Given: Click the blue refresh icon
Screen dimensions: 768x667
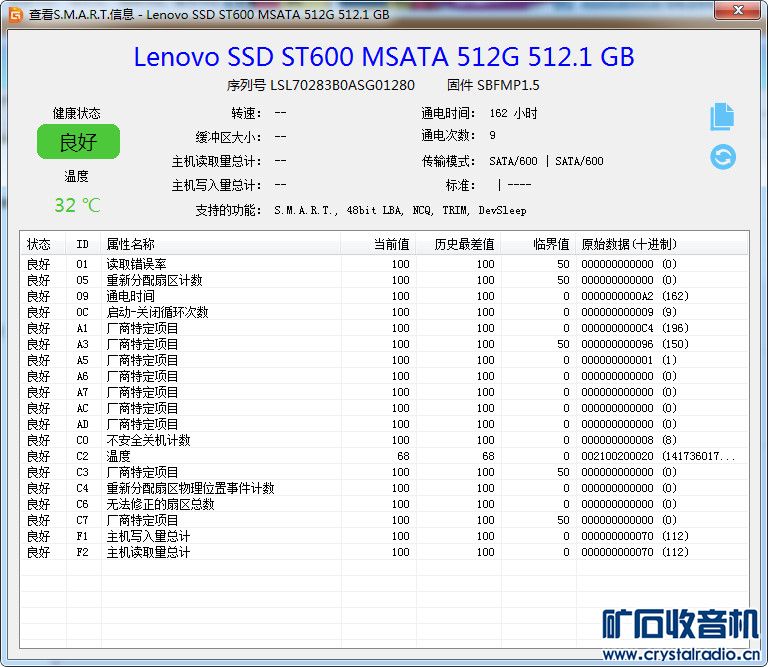Looking at the screenshot, I should pos(723,157).
